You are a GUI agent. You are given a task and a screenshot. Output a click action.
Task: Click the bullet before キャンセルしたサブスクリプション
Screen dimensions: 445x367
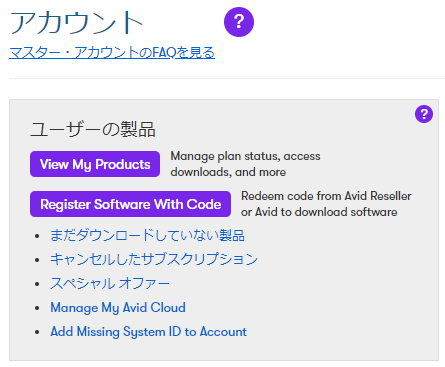pyautogui.click(x=37, y=260)
